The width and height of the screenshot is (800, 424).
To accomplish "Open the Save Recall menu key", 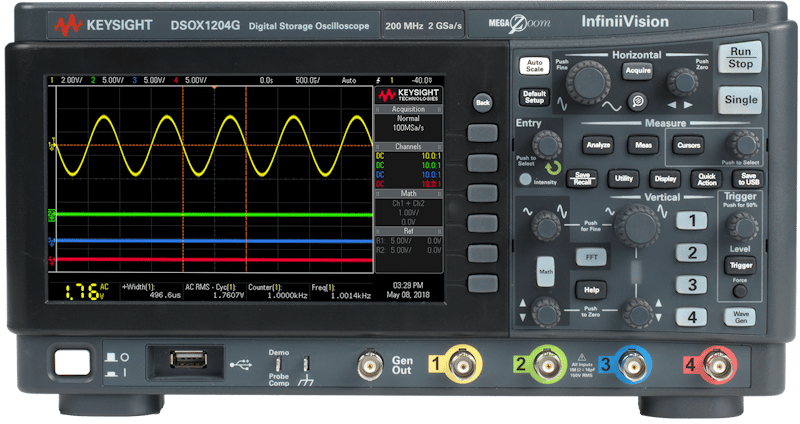I will click(582, 179).
